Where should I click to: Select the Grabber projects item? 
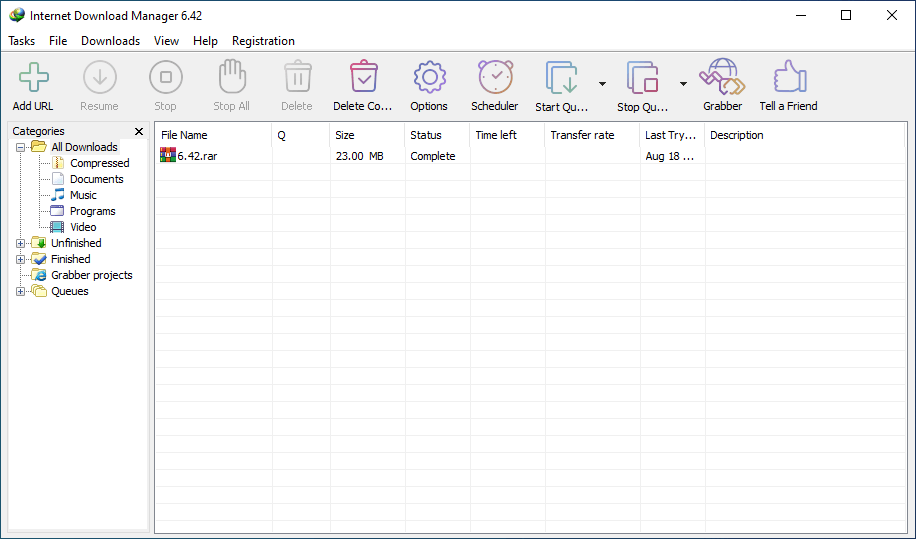[x=91, y=275]
